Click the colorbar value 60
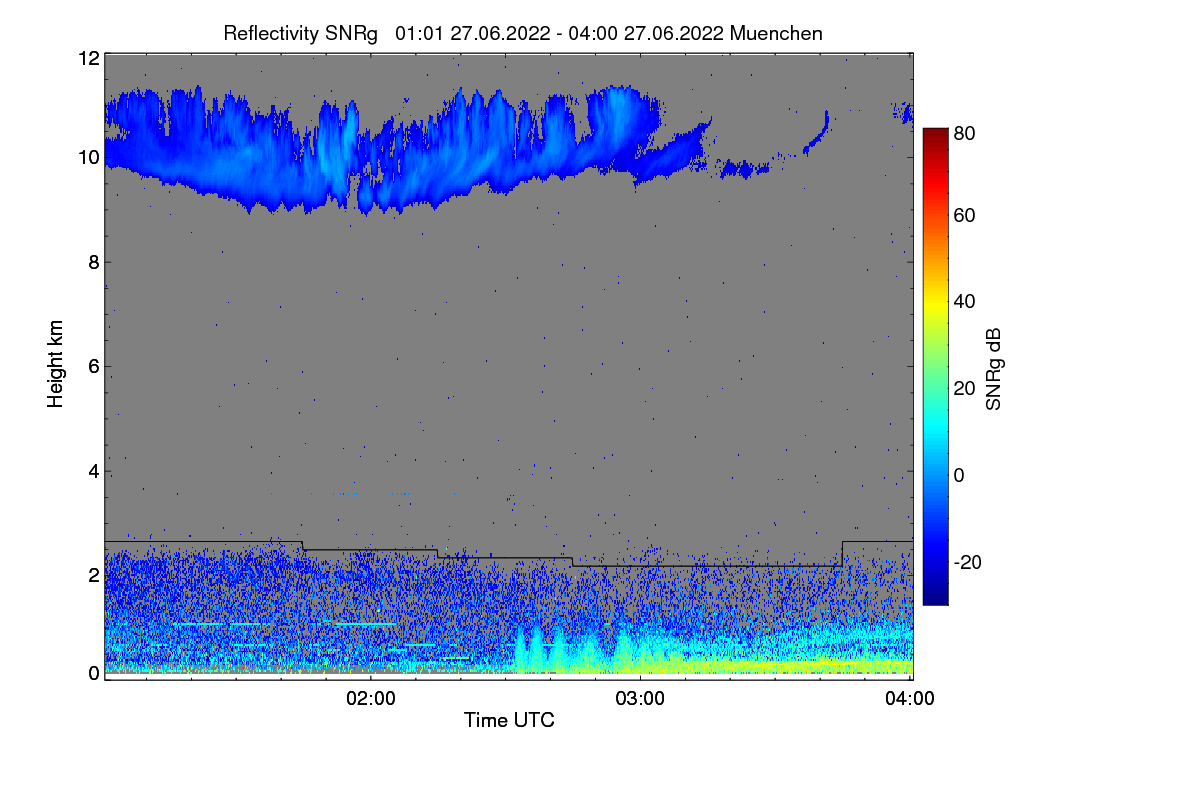Screen dimensions: 1200x800 point(964,215)
